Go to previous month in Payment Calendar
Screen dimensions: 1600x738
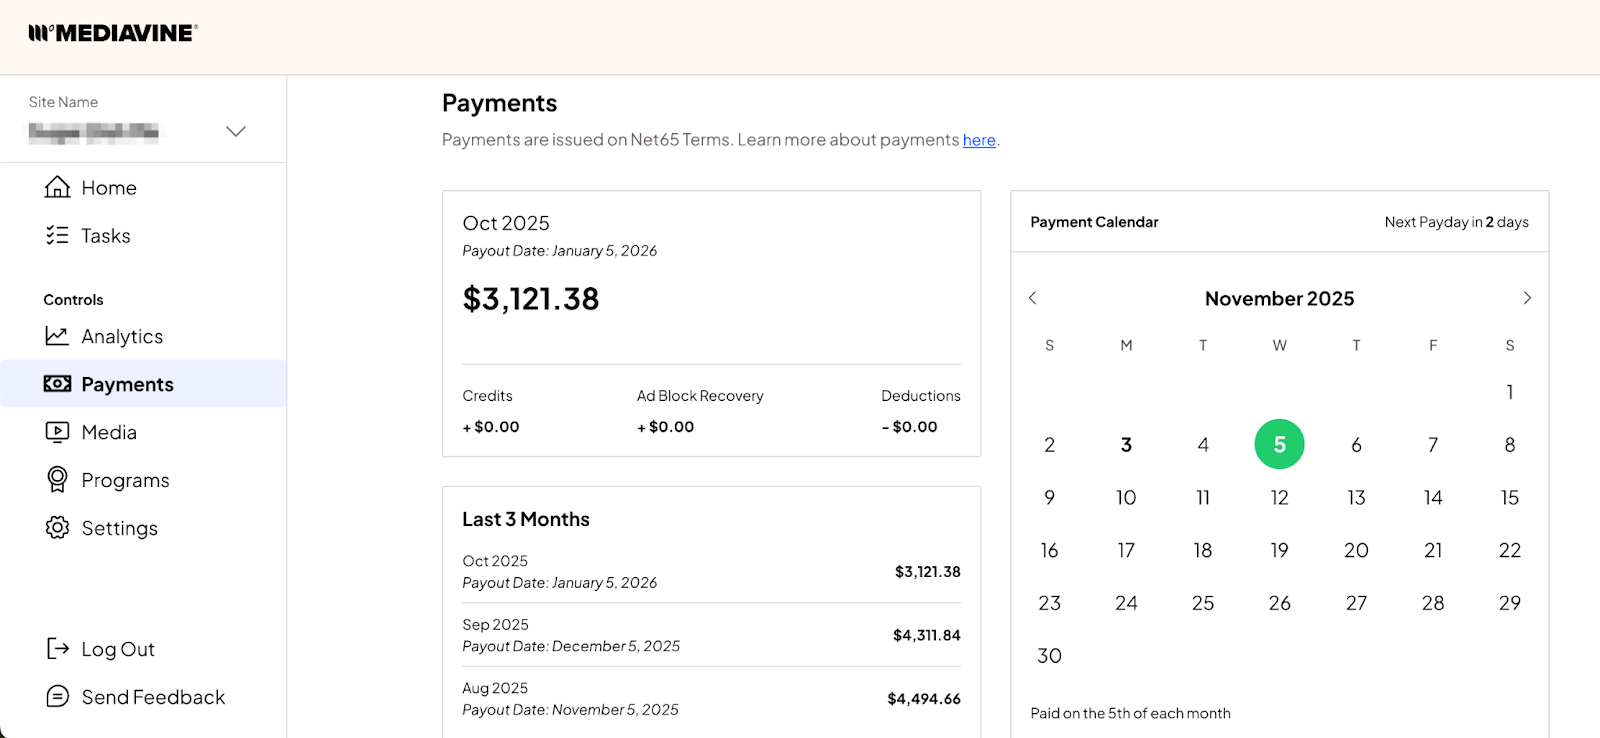coord(1033,298)
